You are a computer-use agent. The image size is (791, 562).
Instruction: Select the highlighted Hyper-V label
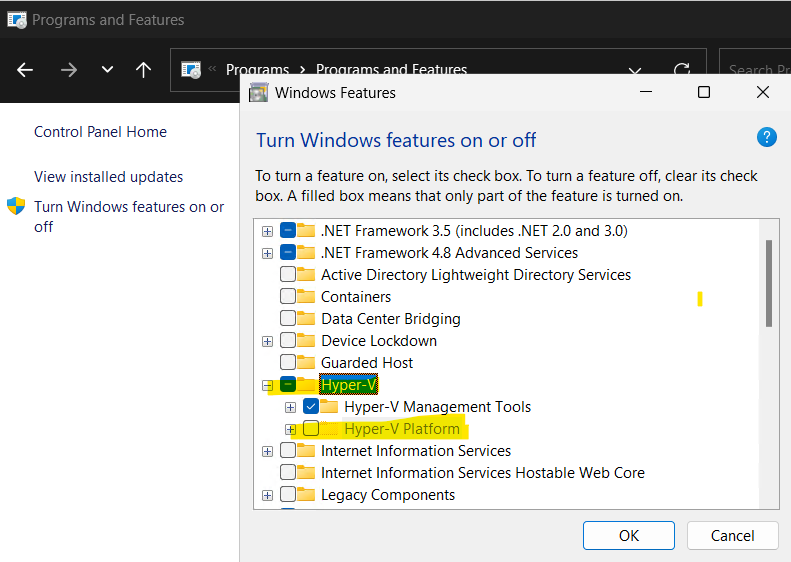click(x=349, y=385)
